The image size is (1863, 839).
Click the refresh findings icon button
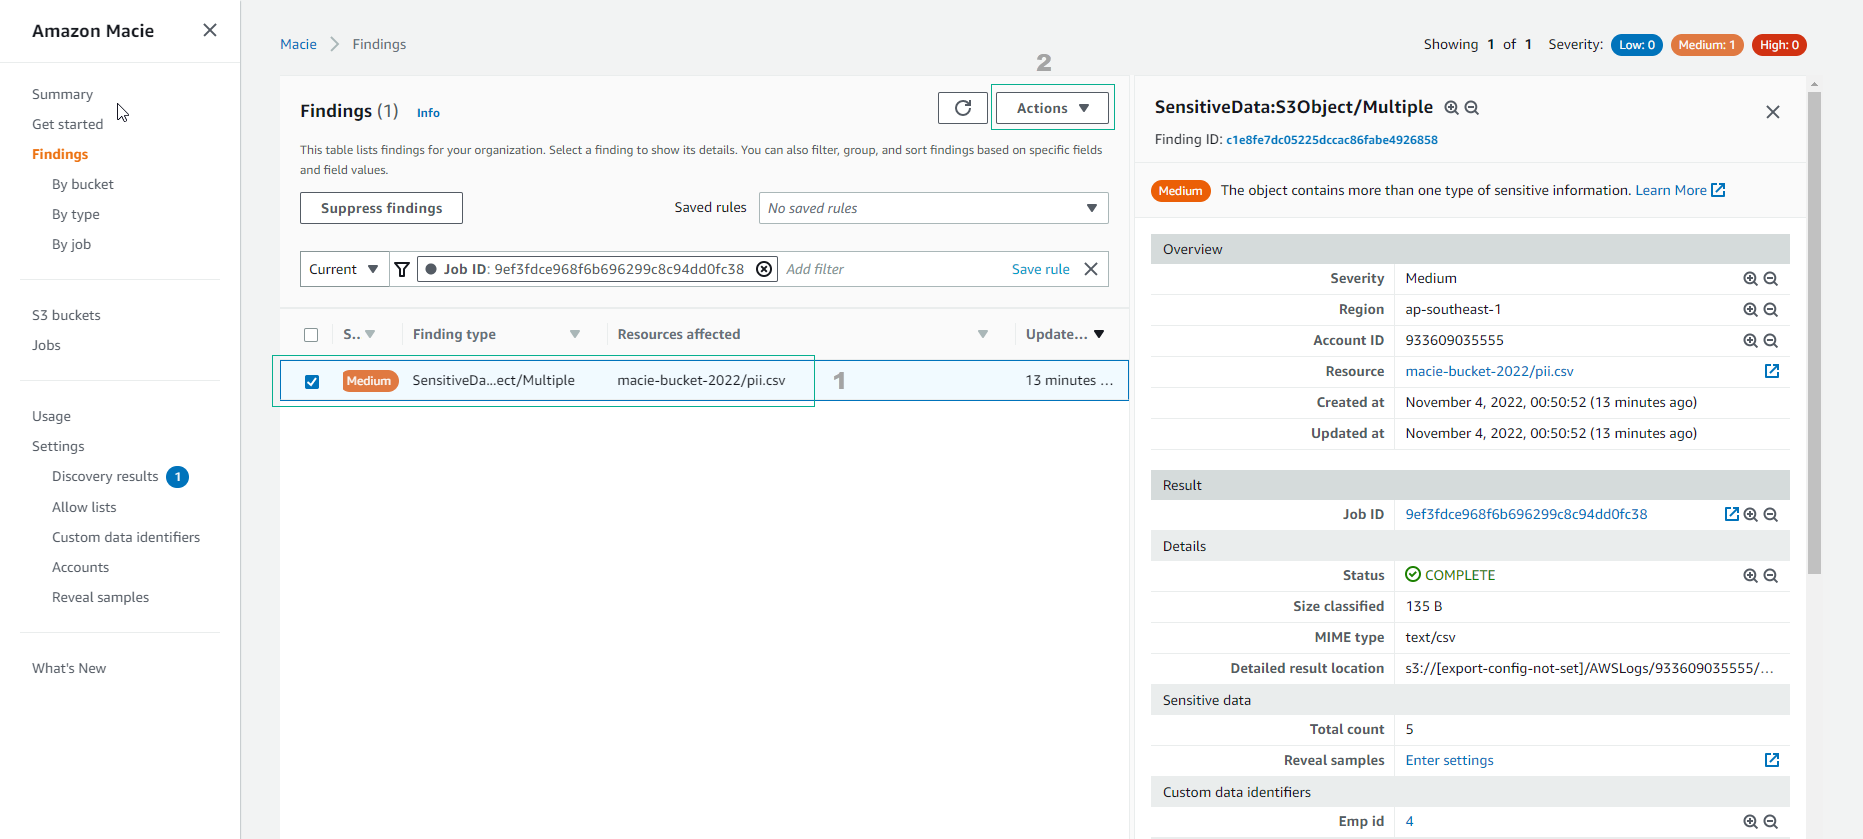[x=962, y=108]
